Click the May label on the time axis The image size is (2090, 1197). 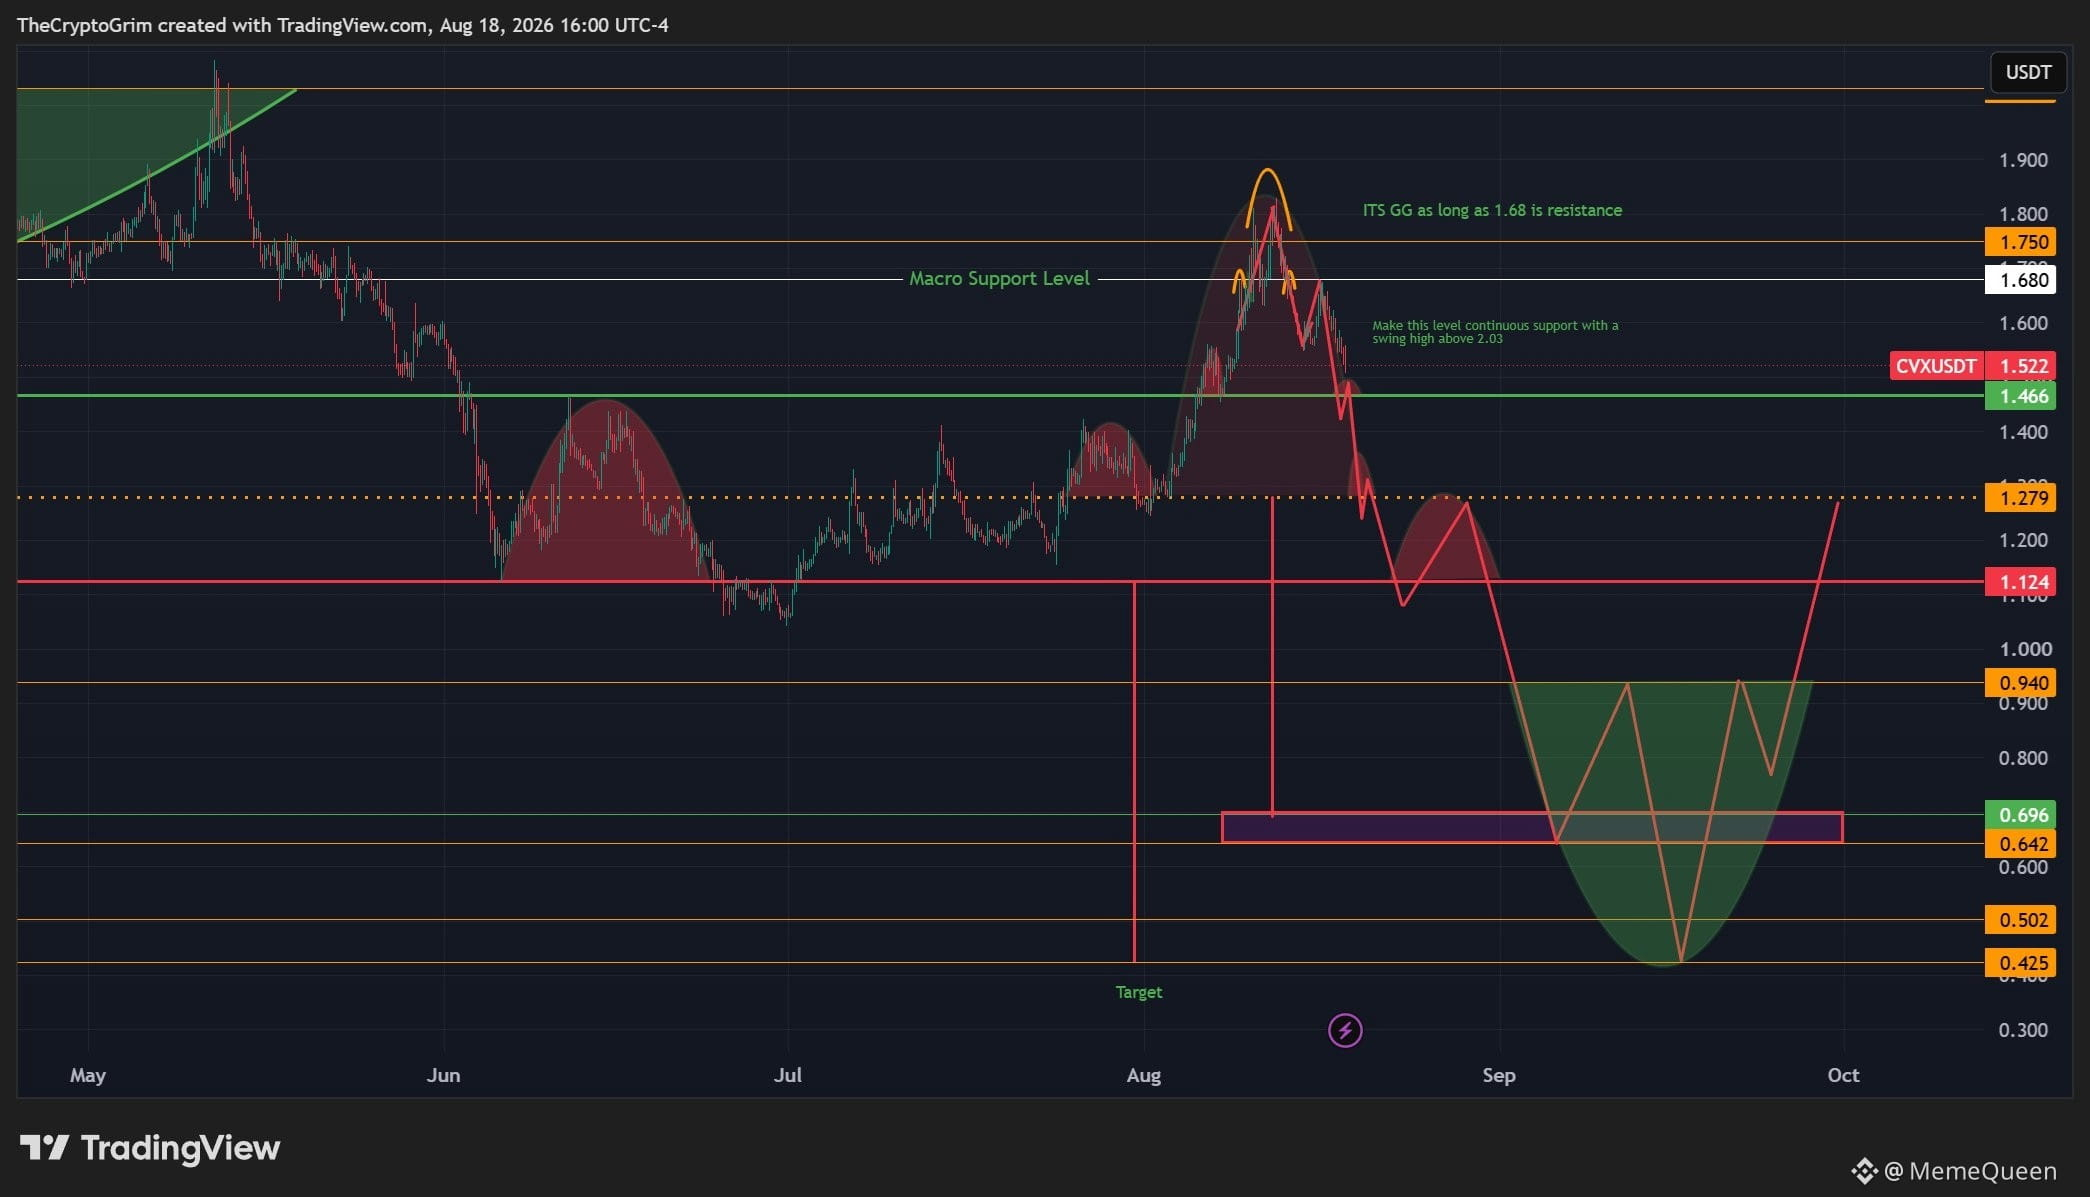pos(88,1075)
